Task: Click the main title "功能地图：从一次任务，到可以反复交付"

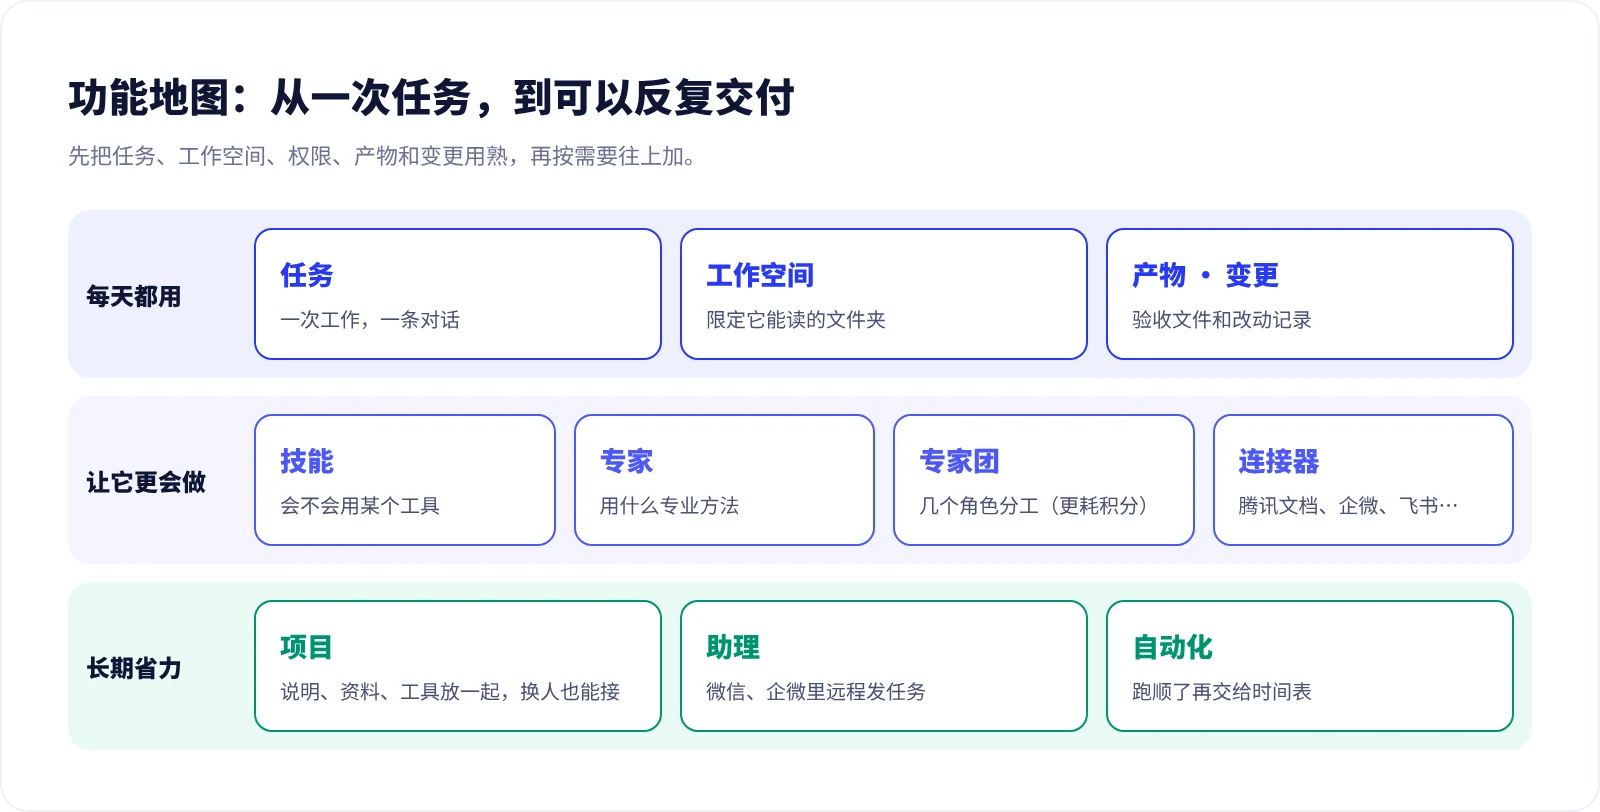Action: 432,98
